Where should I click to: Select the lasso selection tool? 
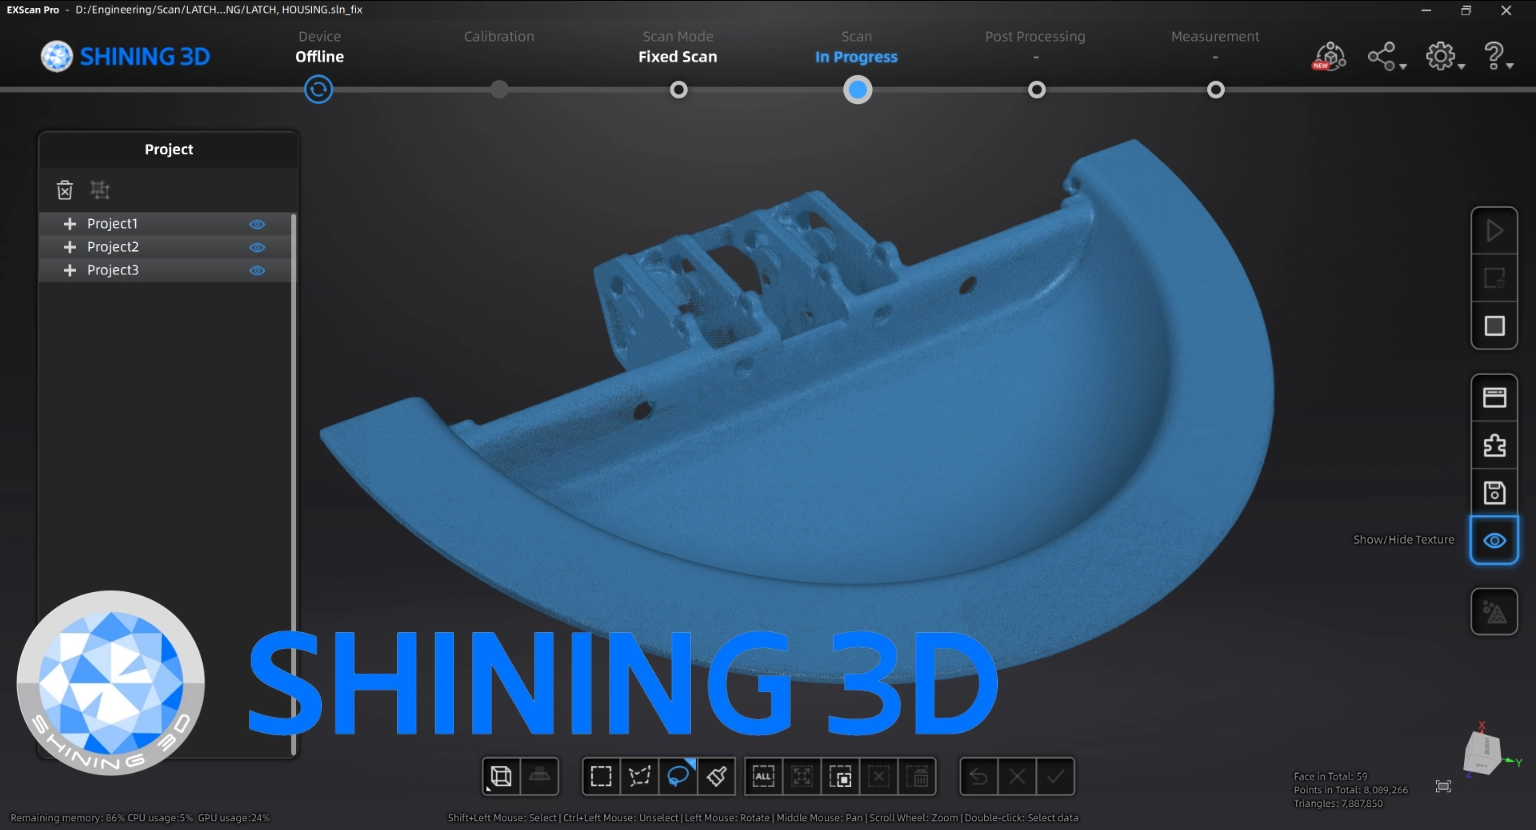click(678, 776)
